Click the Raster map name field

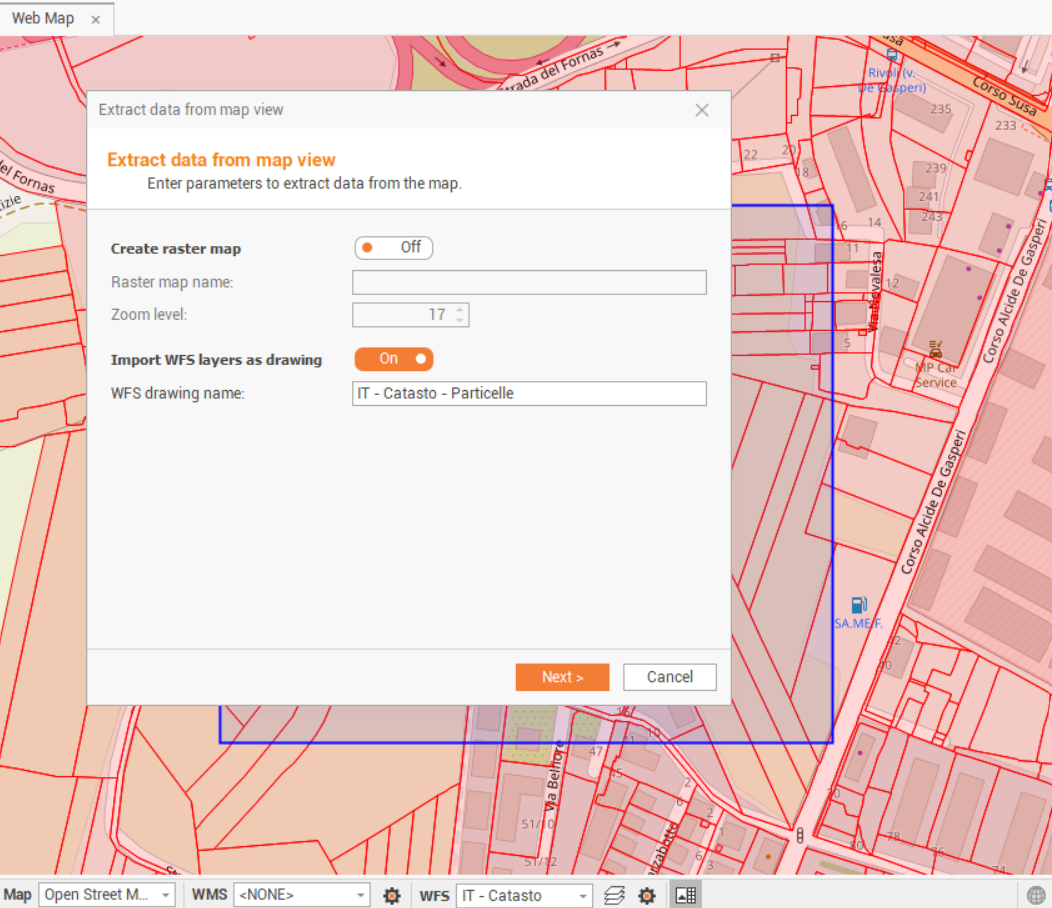pyautogui.click(x=529, y=282)
